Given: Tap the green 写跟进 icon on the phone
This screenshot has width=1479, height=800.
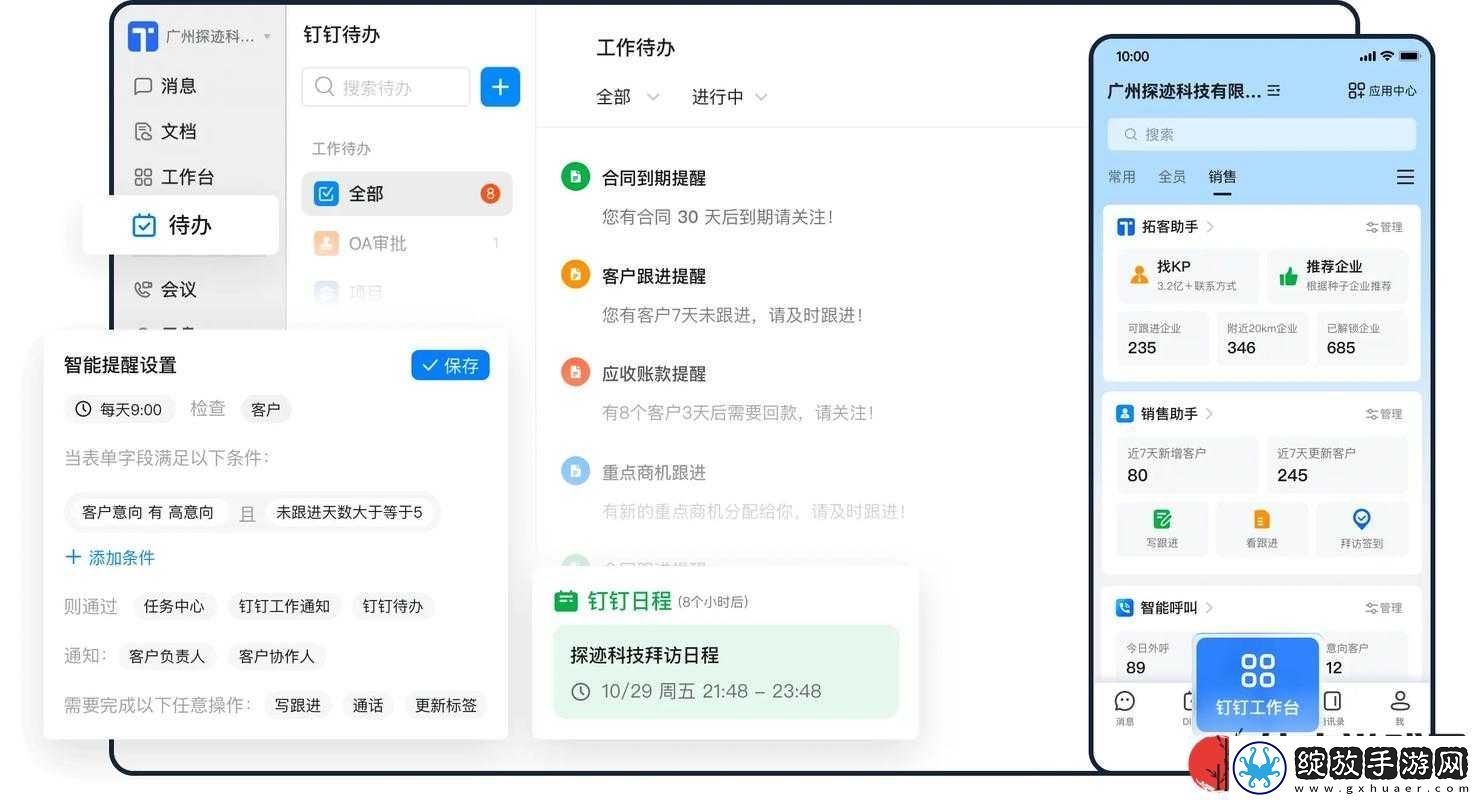Looking at the screenshot, I should (1162, 519).
